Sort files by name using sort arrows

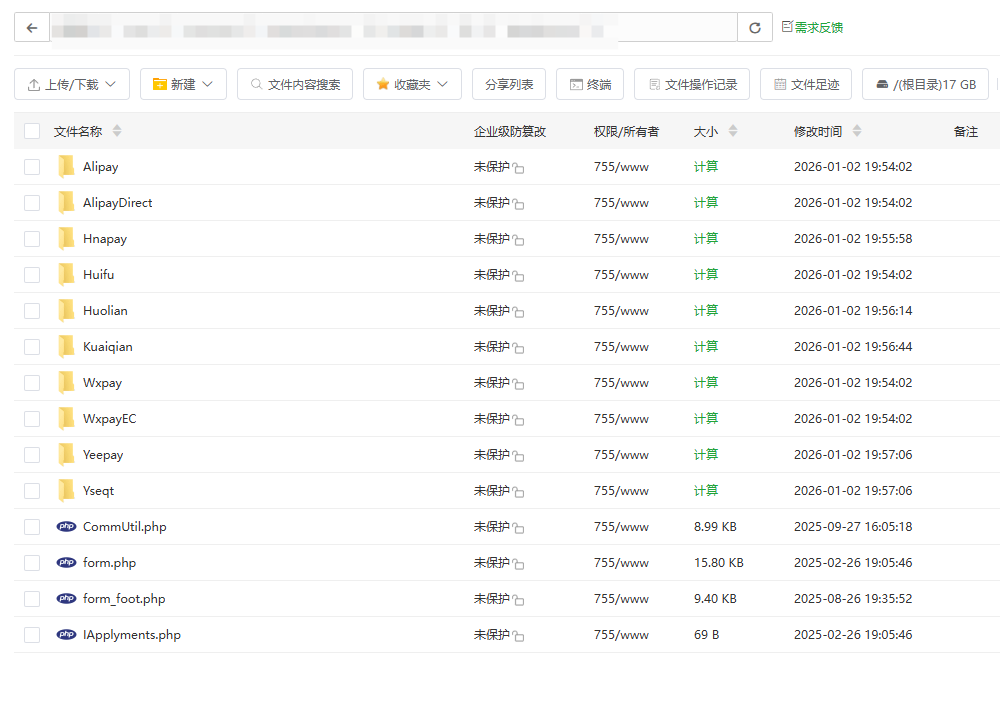(117, 131)
